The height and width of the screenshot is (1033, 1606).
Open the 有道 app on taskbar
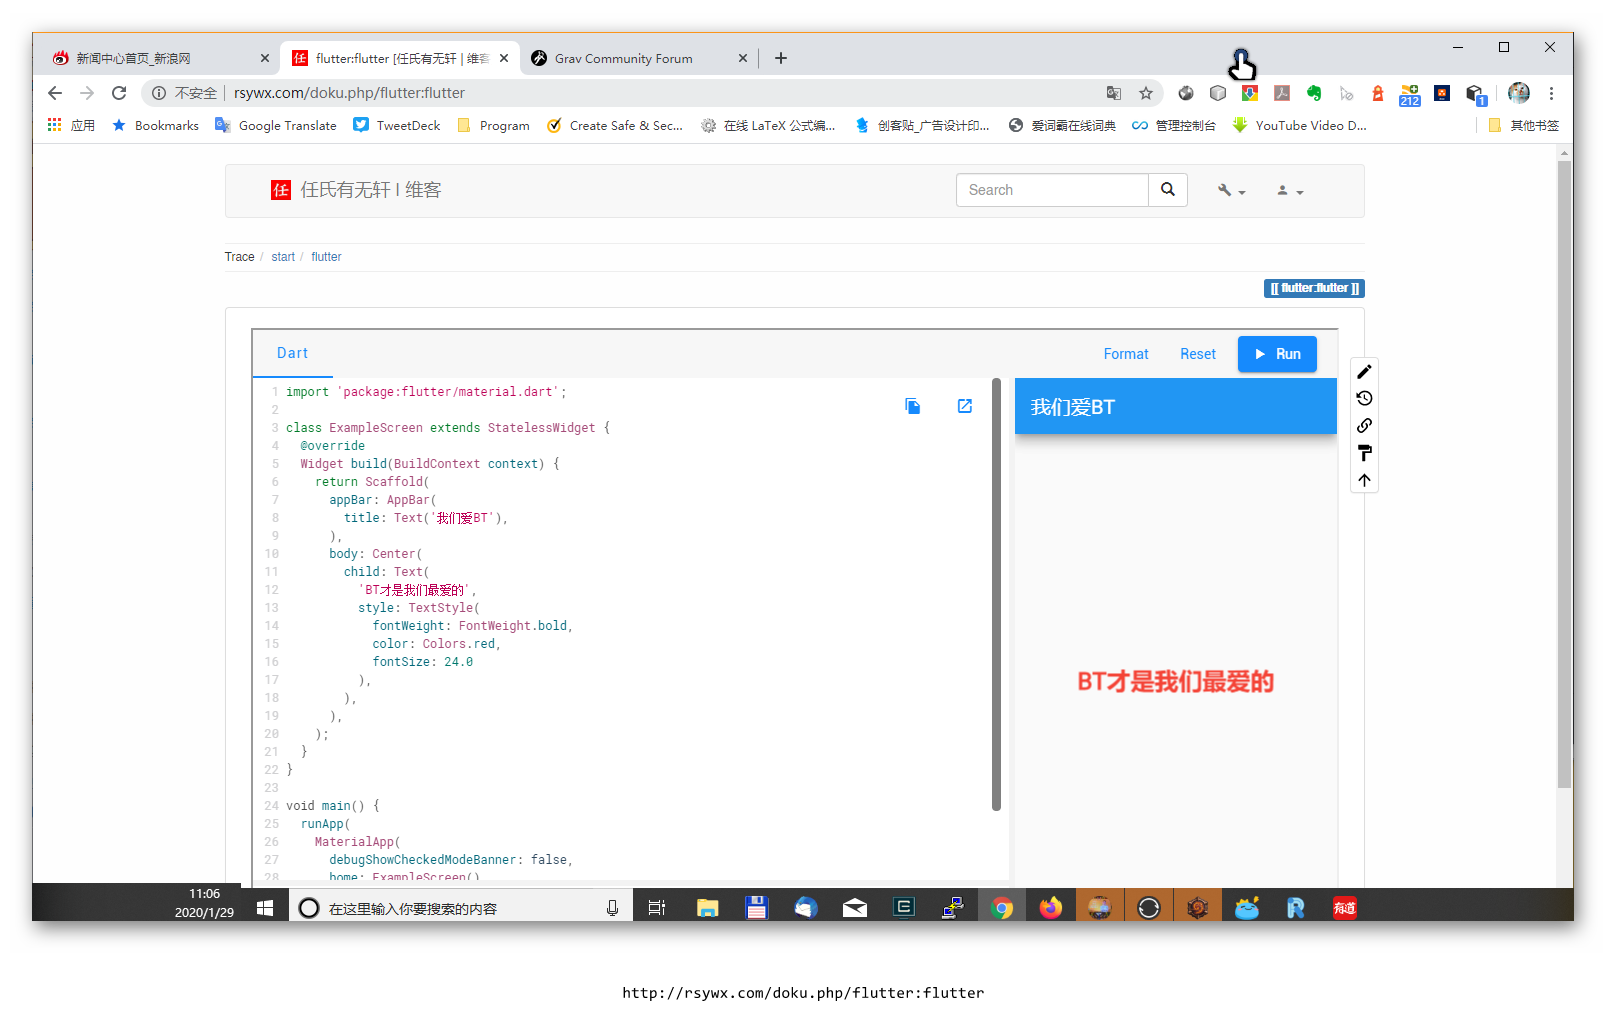(x=1345, y=908)
